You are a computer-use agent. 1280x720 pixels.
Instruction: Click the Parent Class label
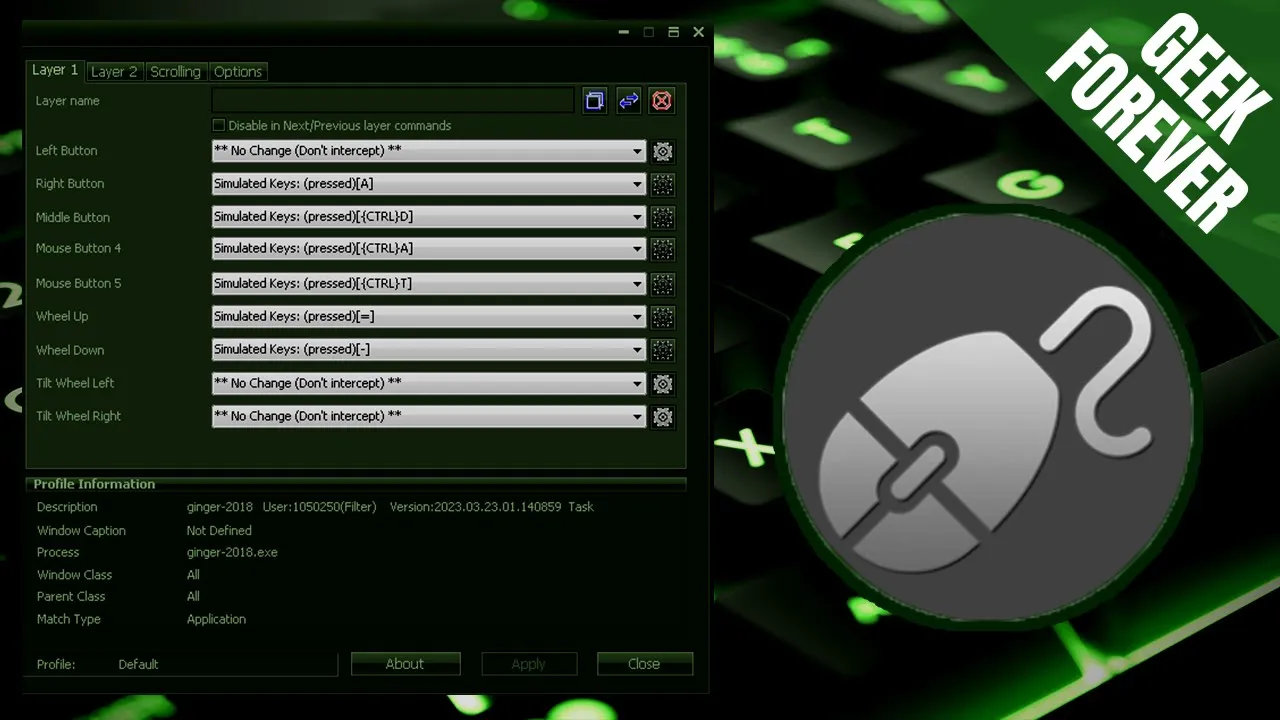pos(71,597)
